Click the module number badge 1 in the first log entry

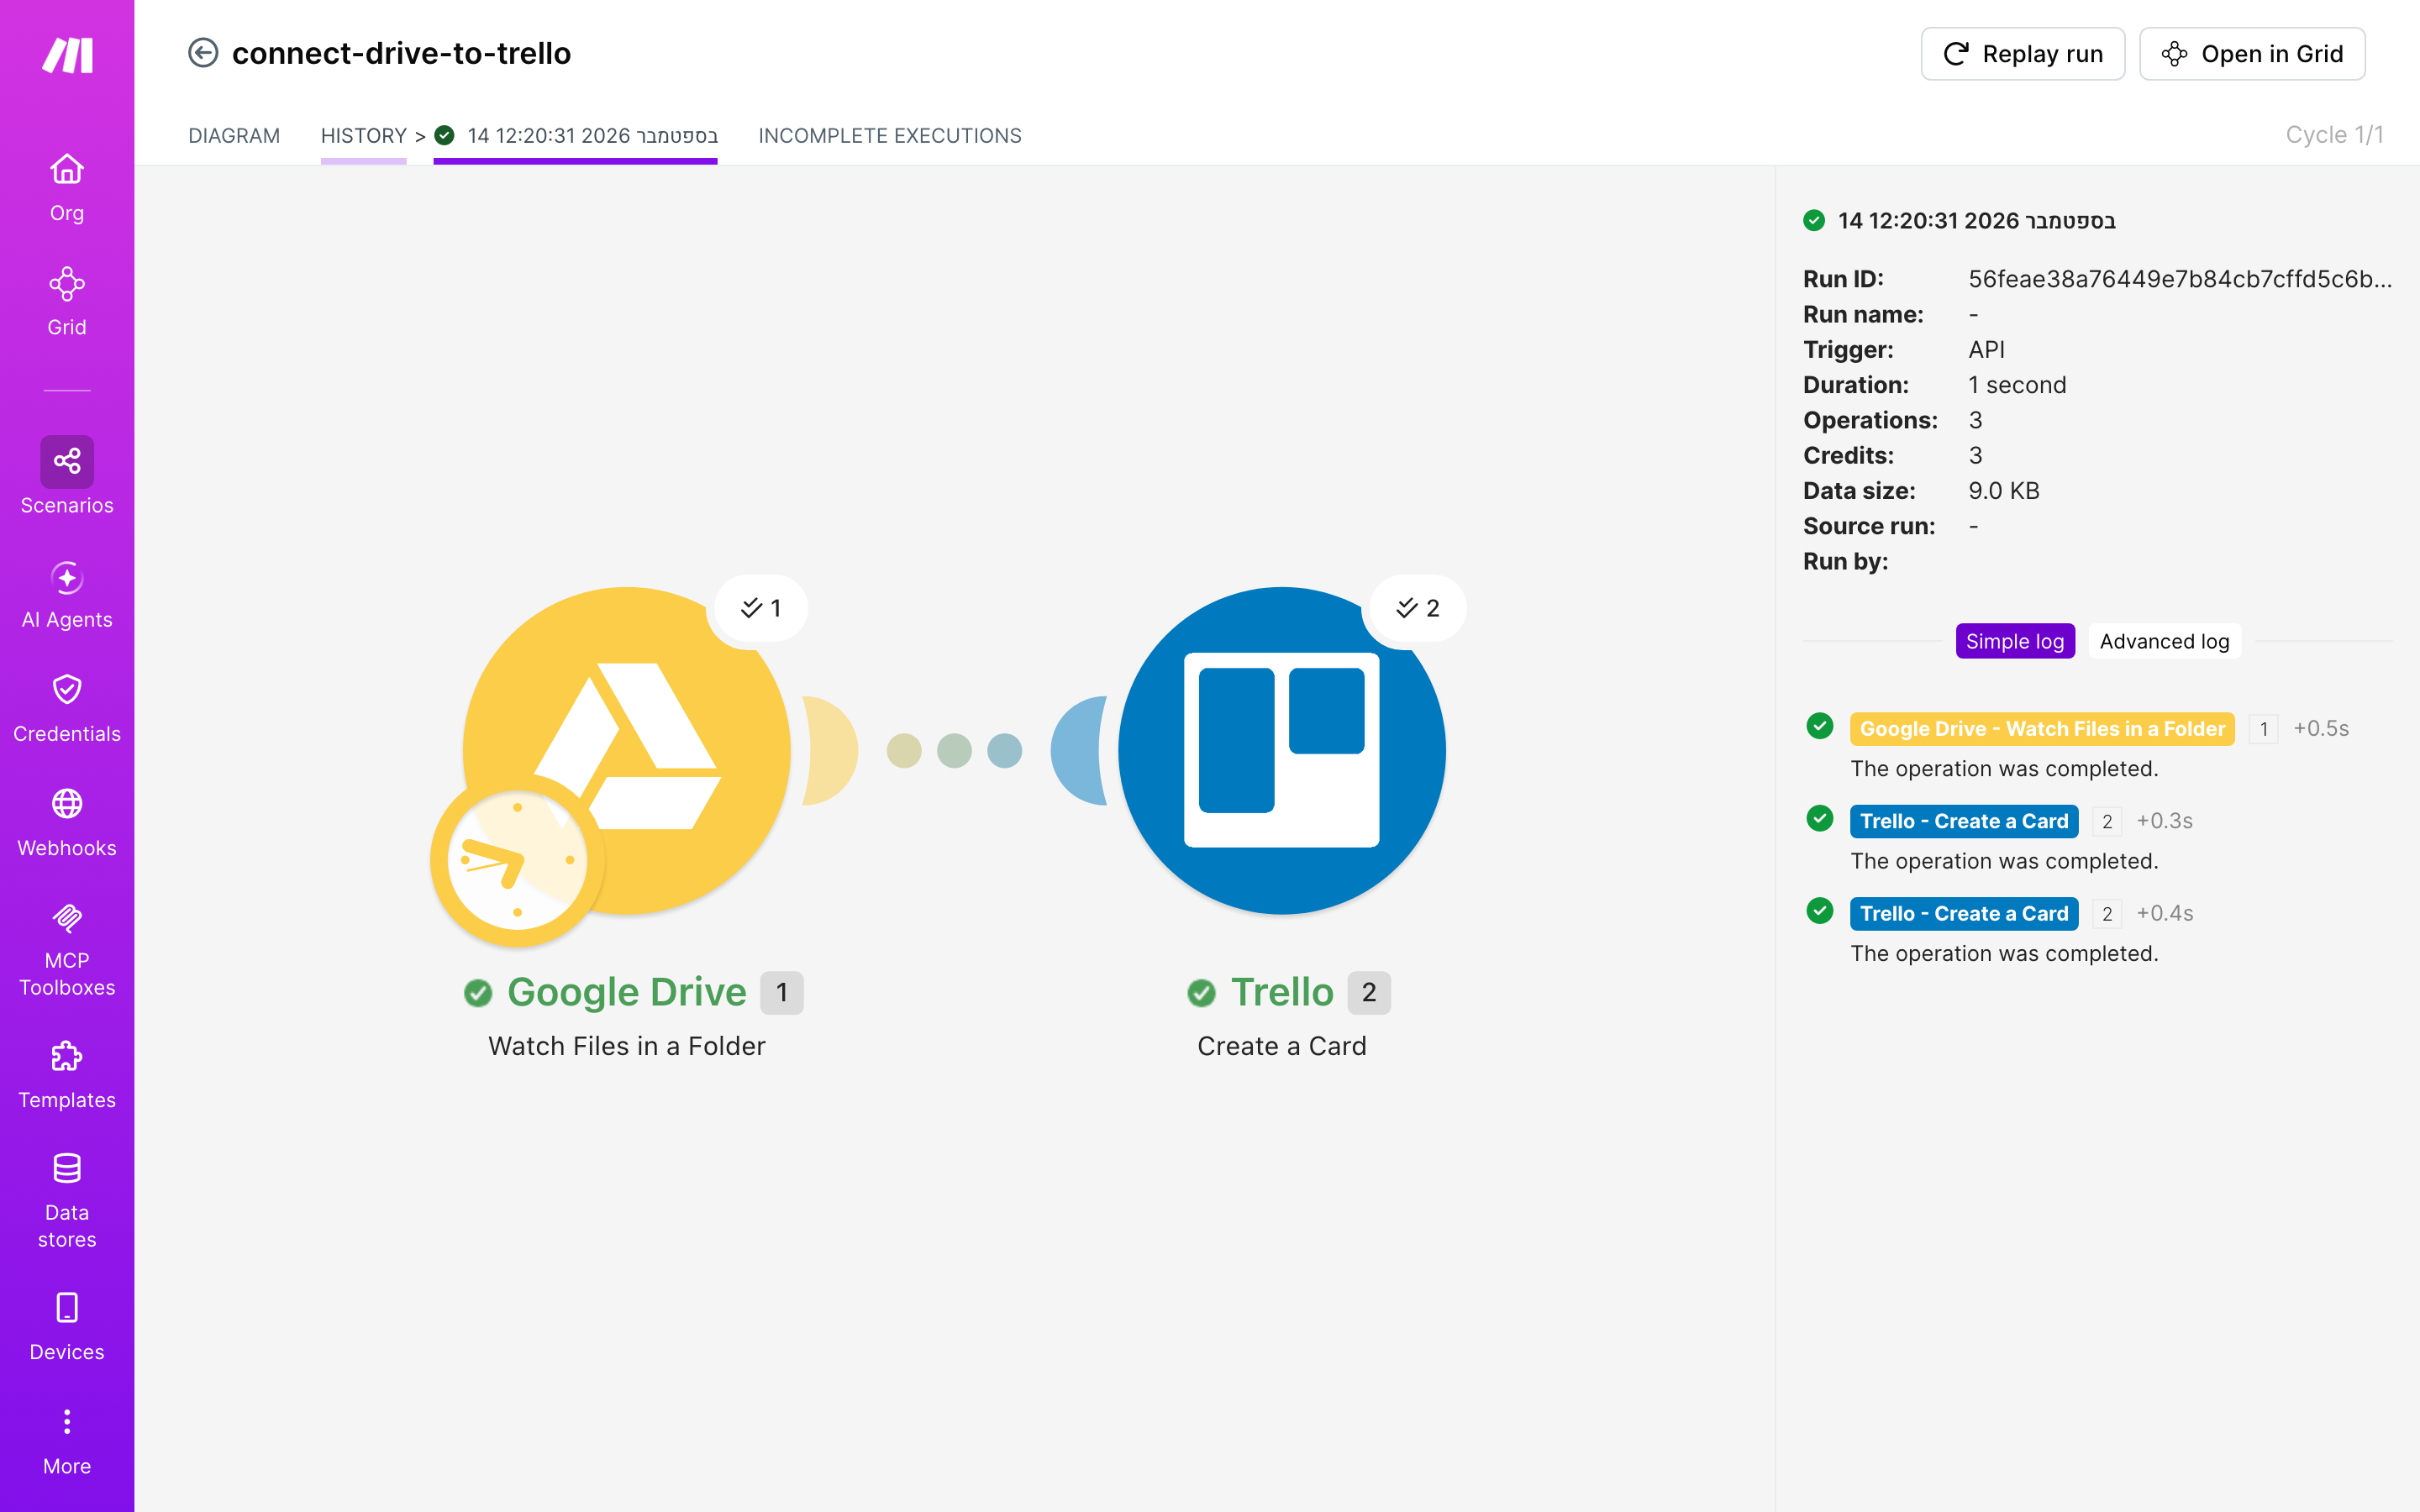[2263, 729]
